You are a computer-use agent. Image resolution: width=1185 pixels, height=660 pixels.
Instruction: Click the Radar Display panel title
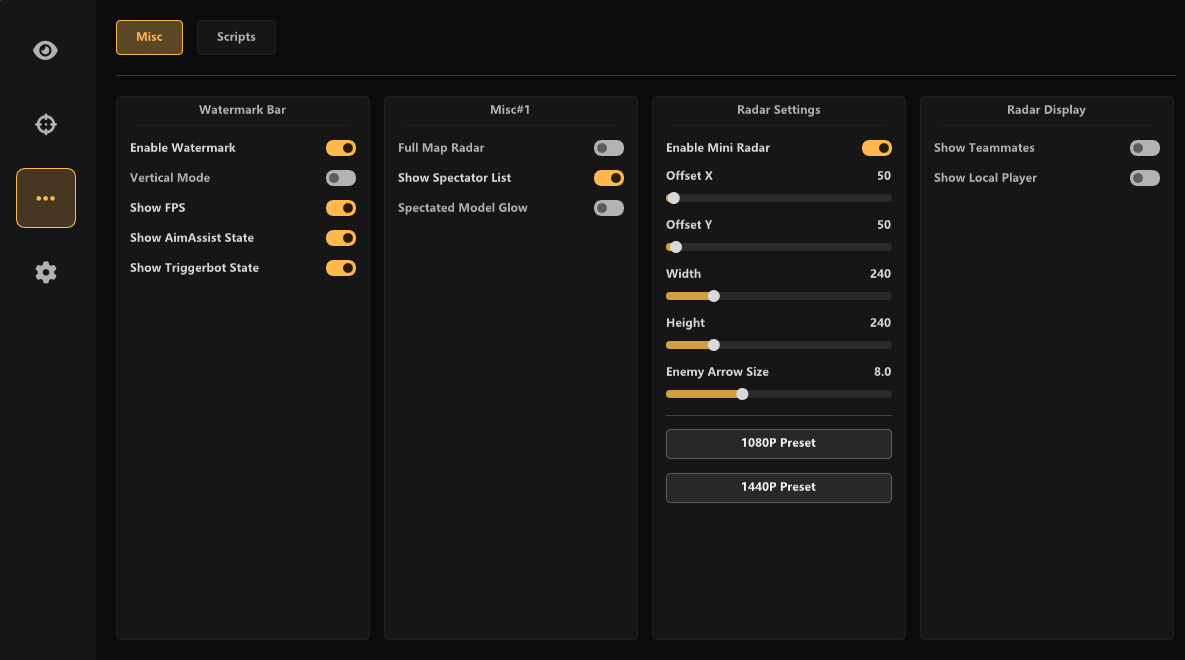(1046, 110)
